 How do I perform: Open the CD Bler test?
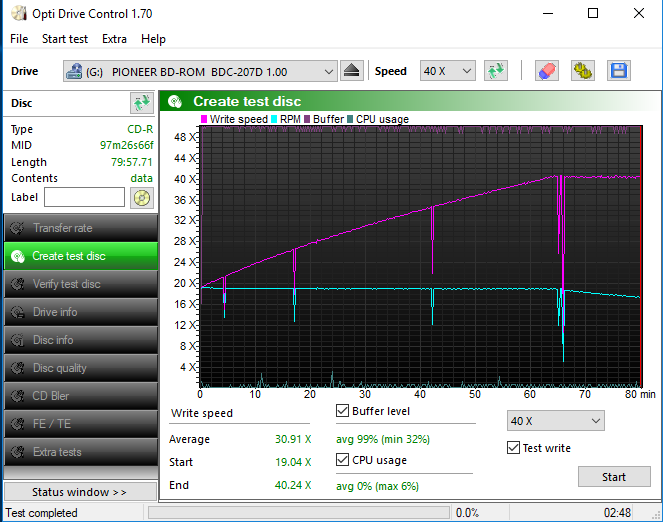point(81,396)
